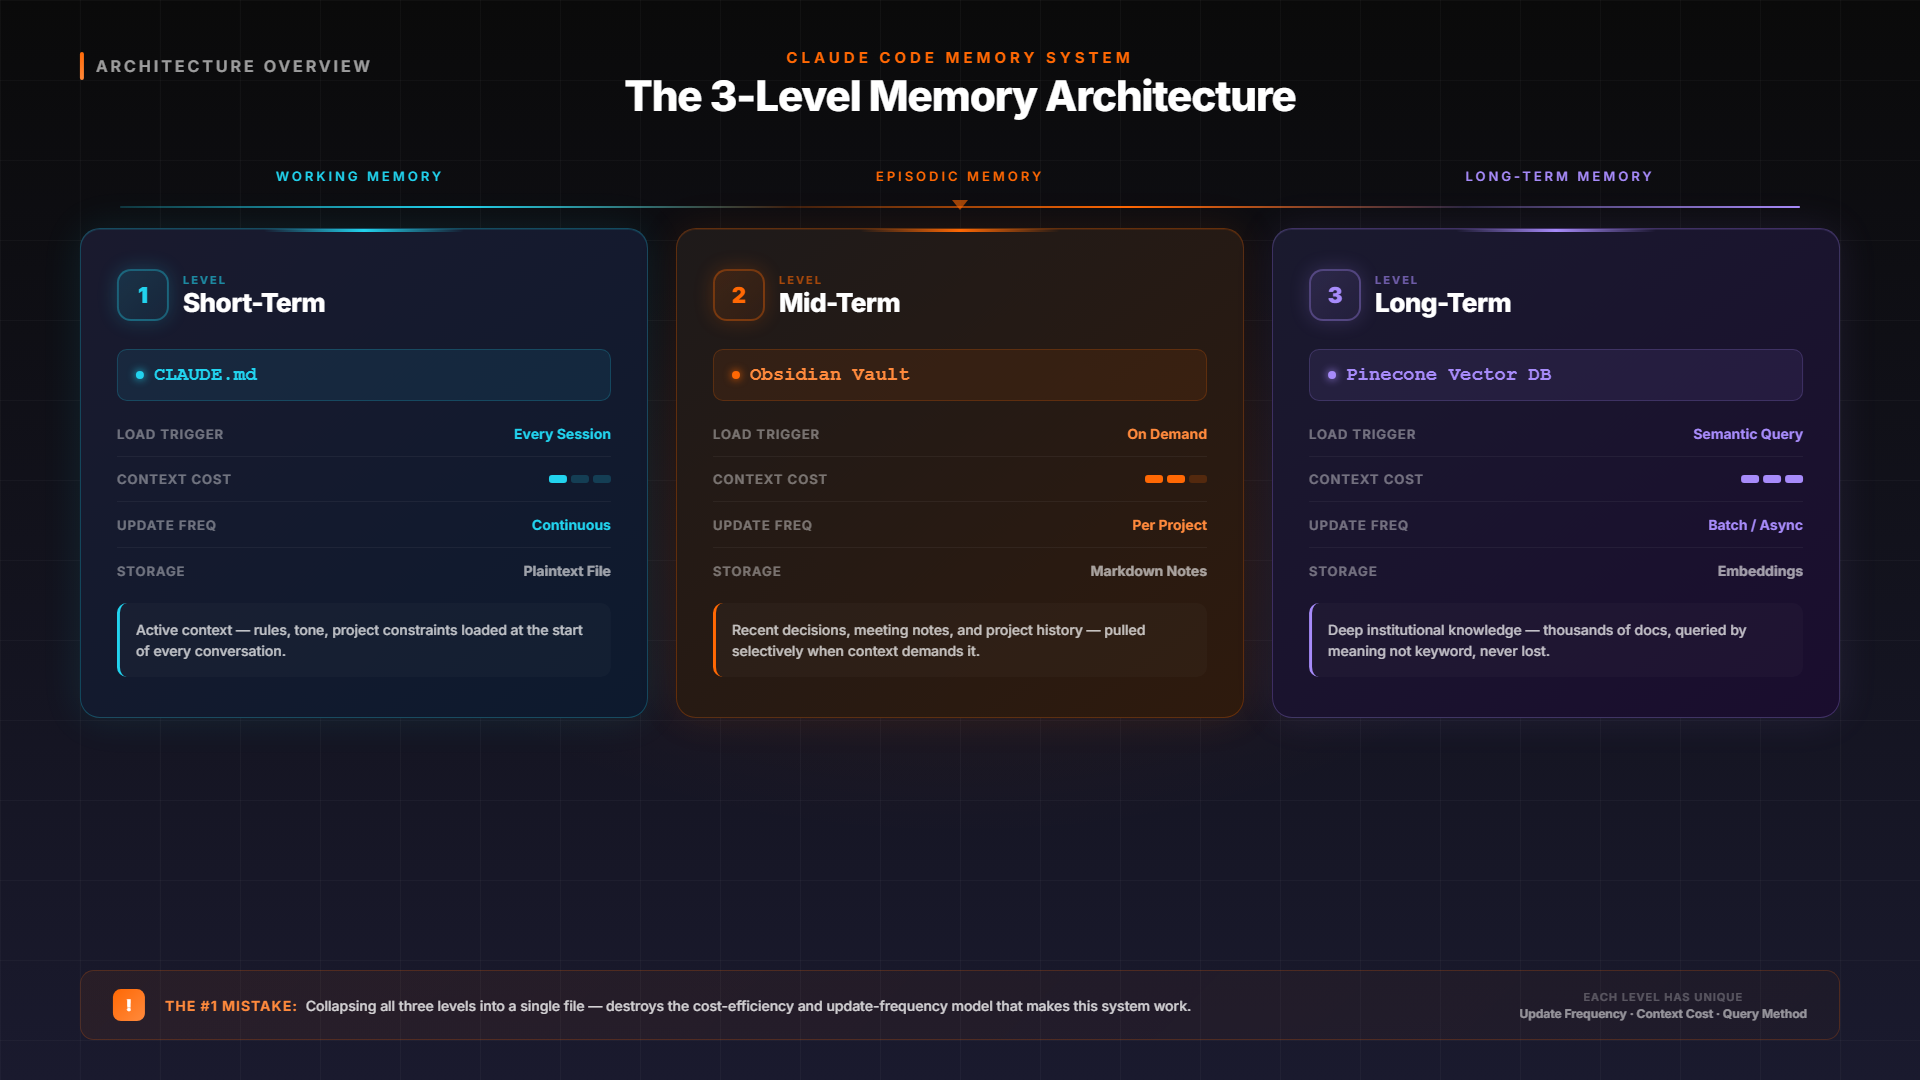Click the Pinecone Vector DB source box
The image size is (1920, 1080).
pyautogui.click(x=1556, y=375)
